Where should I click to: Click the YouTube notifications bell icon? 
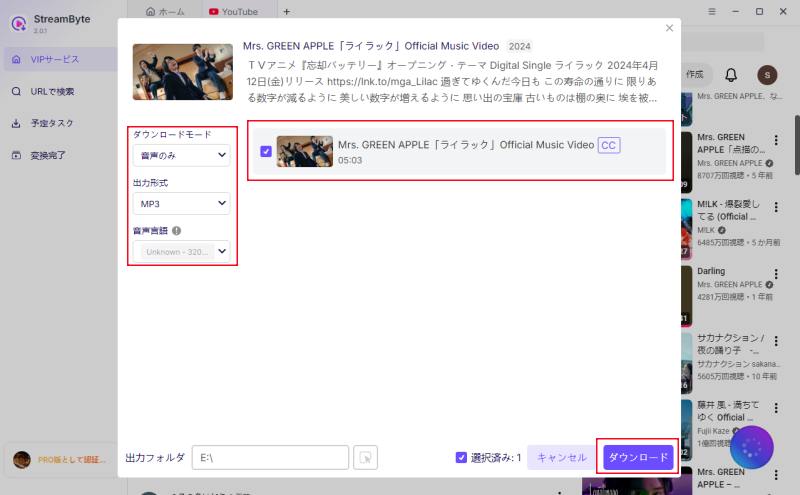(731, 75)
